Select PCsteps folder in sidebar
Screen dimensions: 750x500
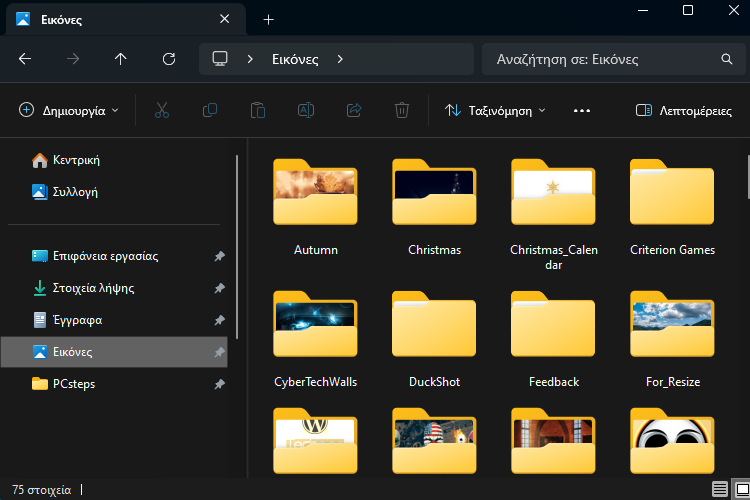115,384
